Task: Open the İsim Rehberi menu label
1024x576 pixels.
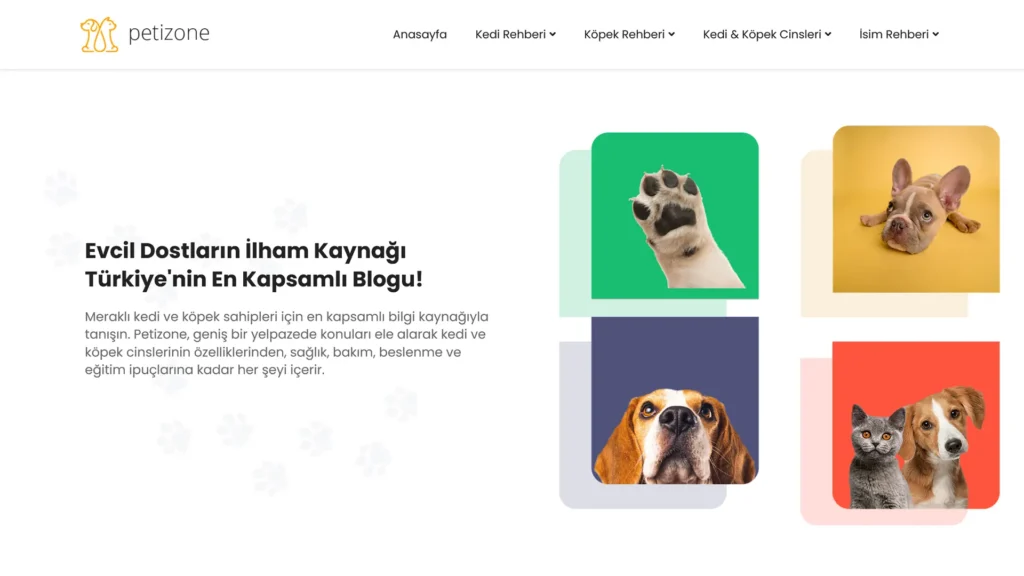Action: (894, 34)
